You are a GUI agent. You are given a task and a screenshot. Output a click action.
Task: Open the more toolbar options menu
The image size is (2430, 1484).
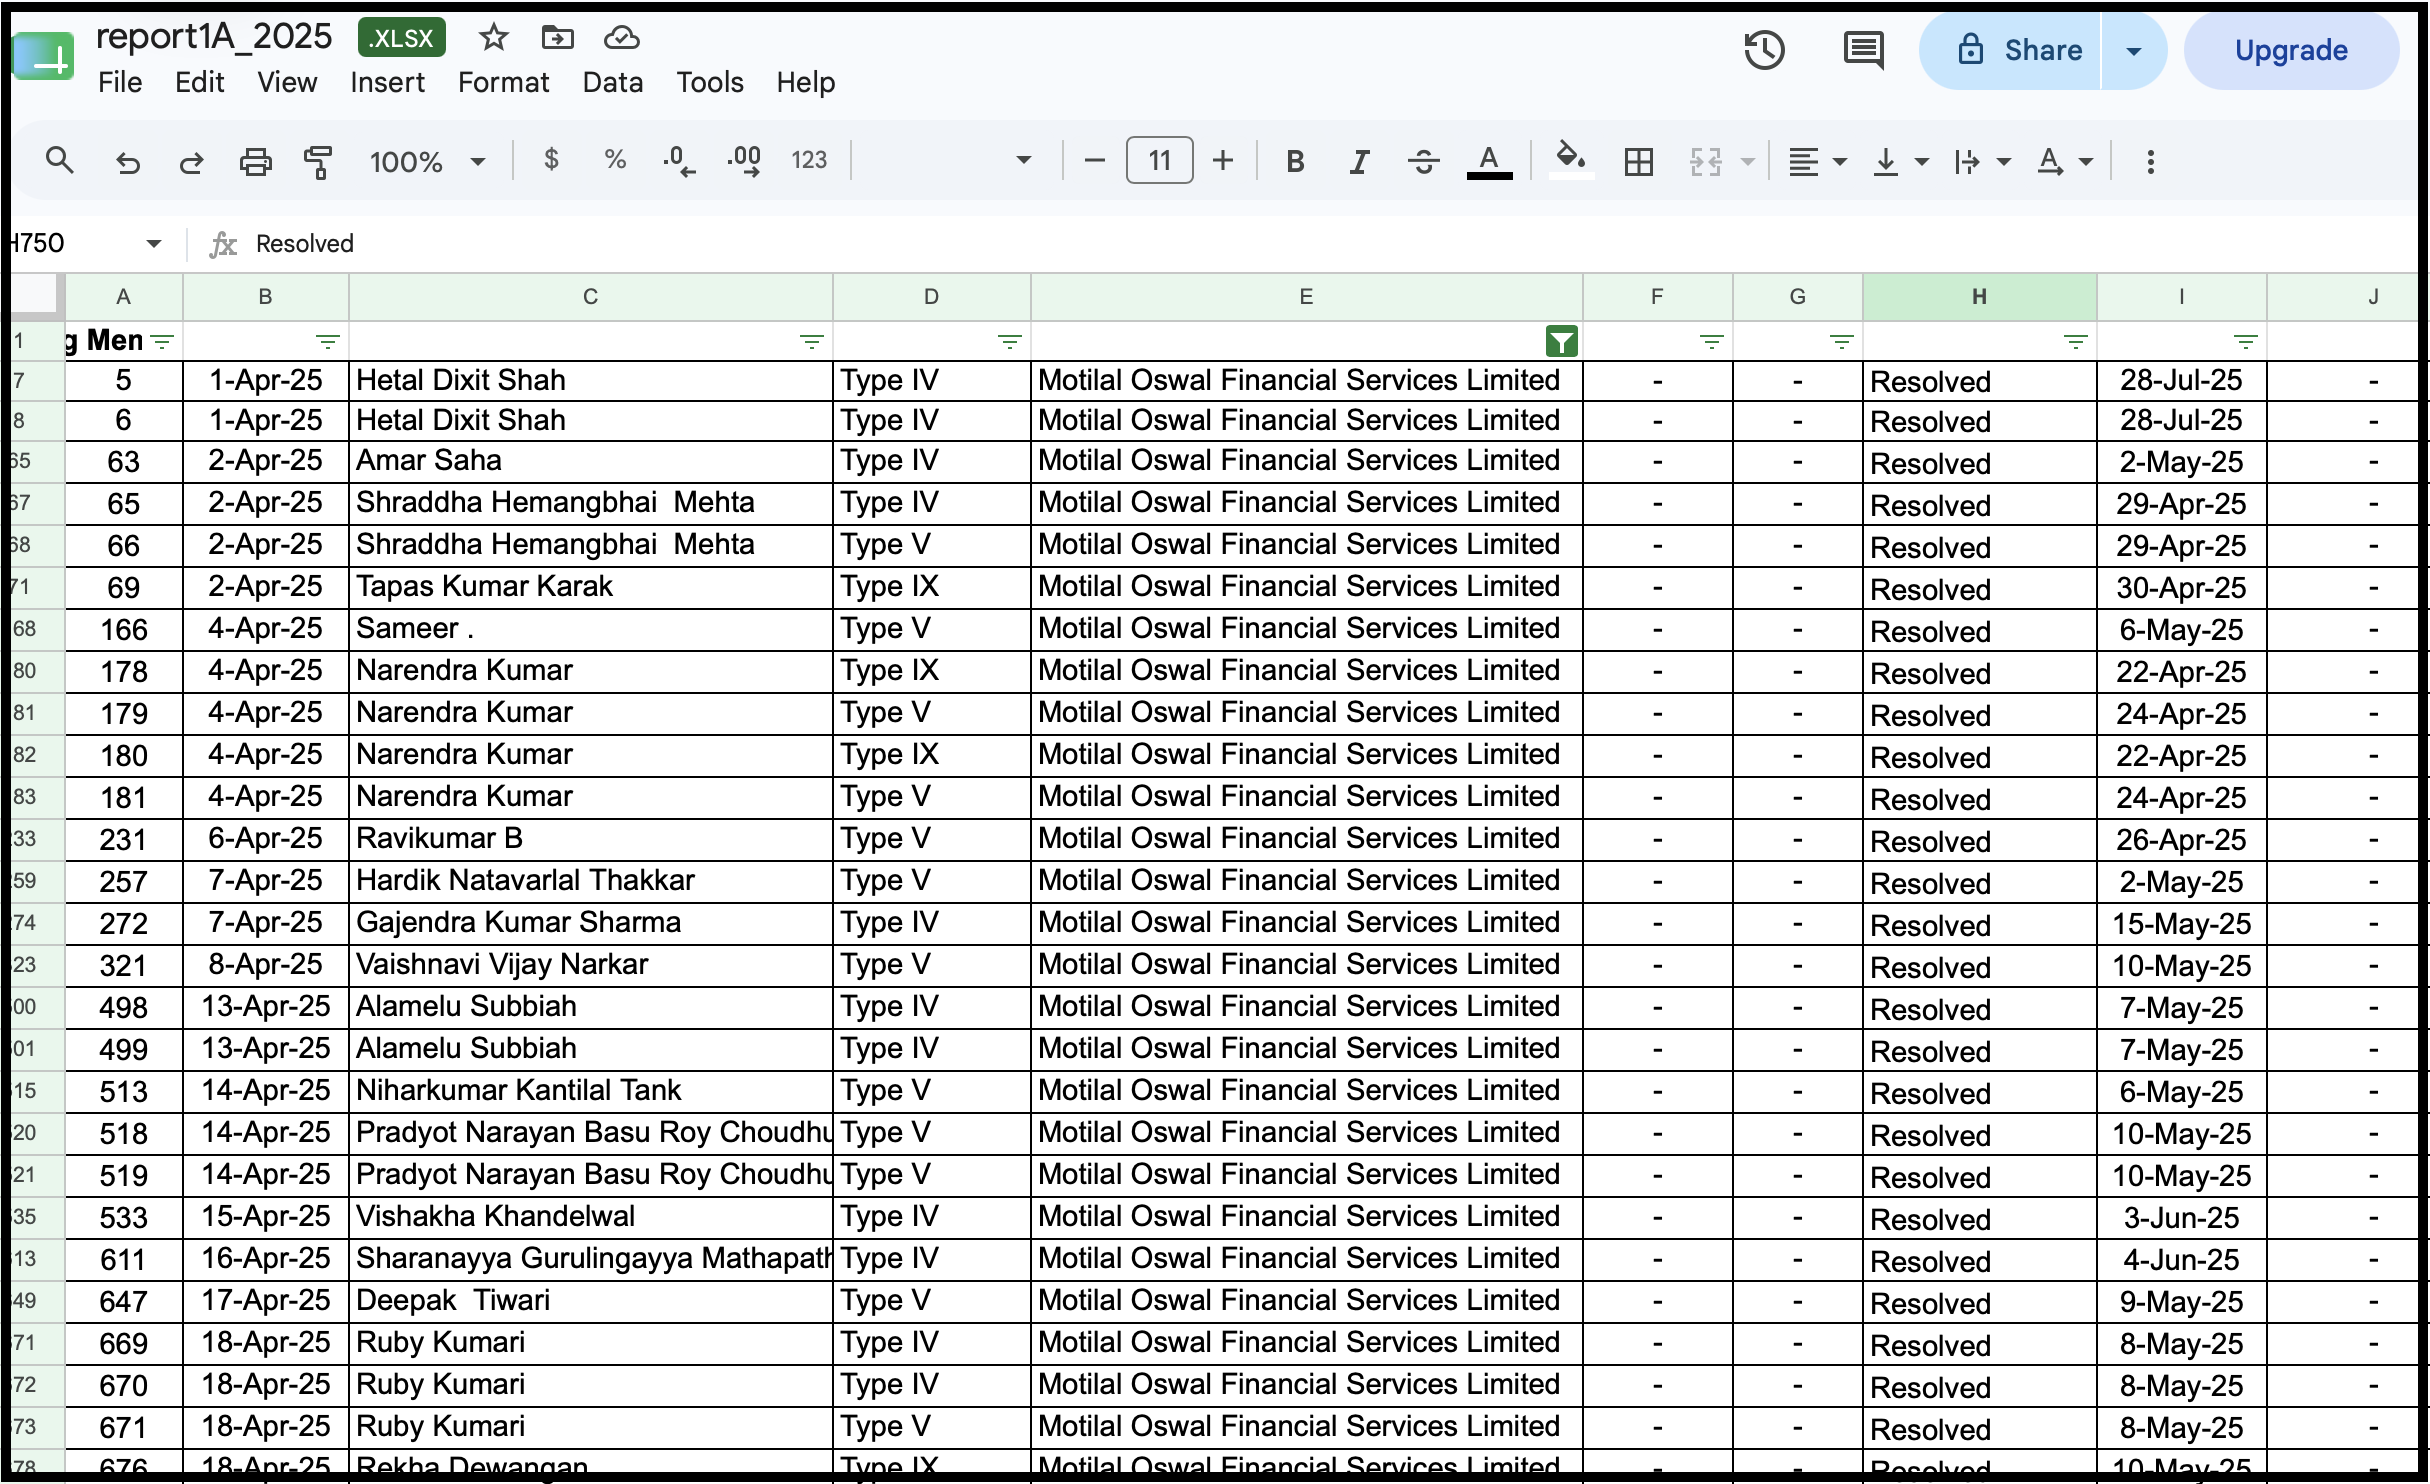(2150, 161)
